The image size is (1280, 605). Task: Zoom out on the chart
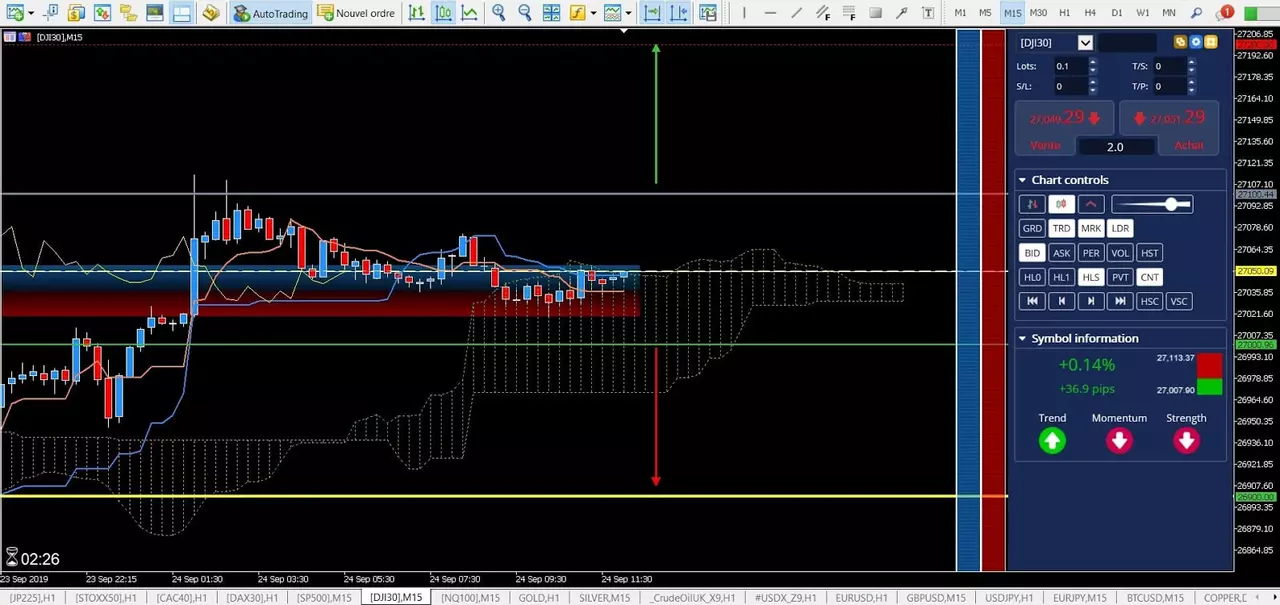pyautogui.click(x=524, y=13)
